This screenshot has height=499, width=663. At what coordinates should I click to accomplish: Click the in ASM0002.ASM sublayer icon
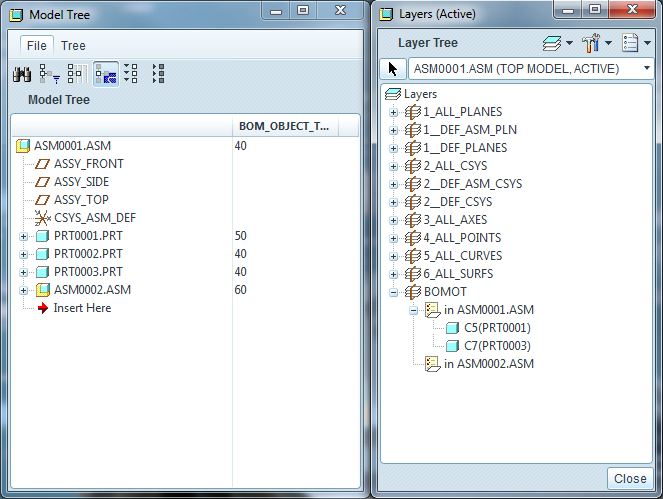tap(433, 364)
